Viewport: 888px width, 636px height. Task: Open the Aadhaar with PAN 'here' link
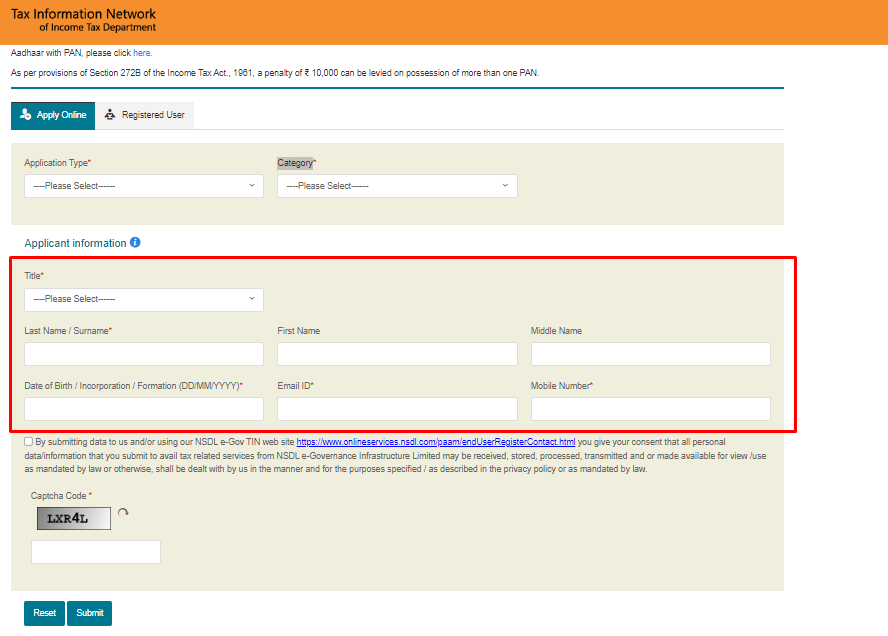click(141, 52)
